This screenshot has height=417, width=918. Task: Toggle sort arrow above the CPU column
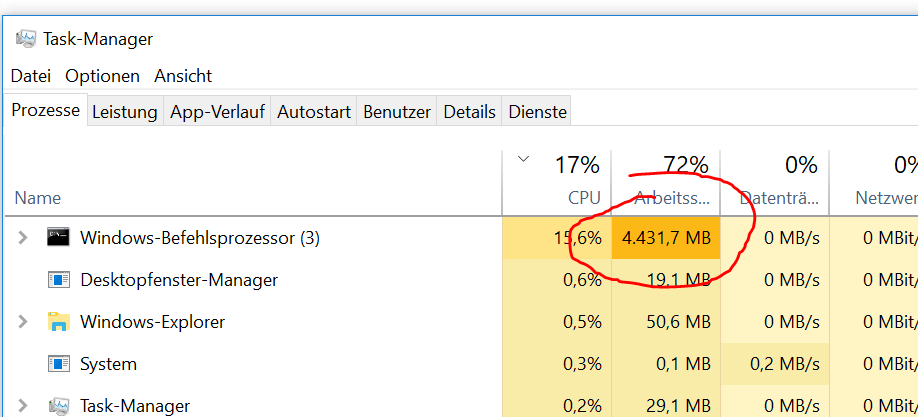pyautogui.click(x=524, y=158)
